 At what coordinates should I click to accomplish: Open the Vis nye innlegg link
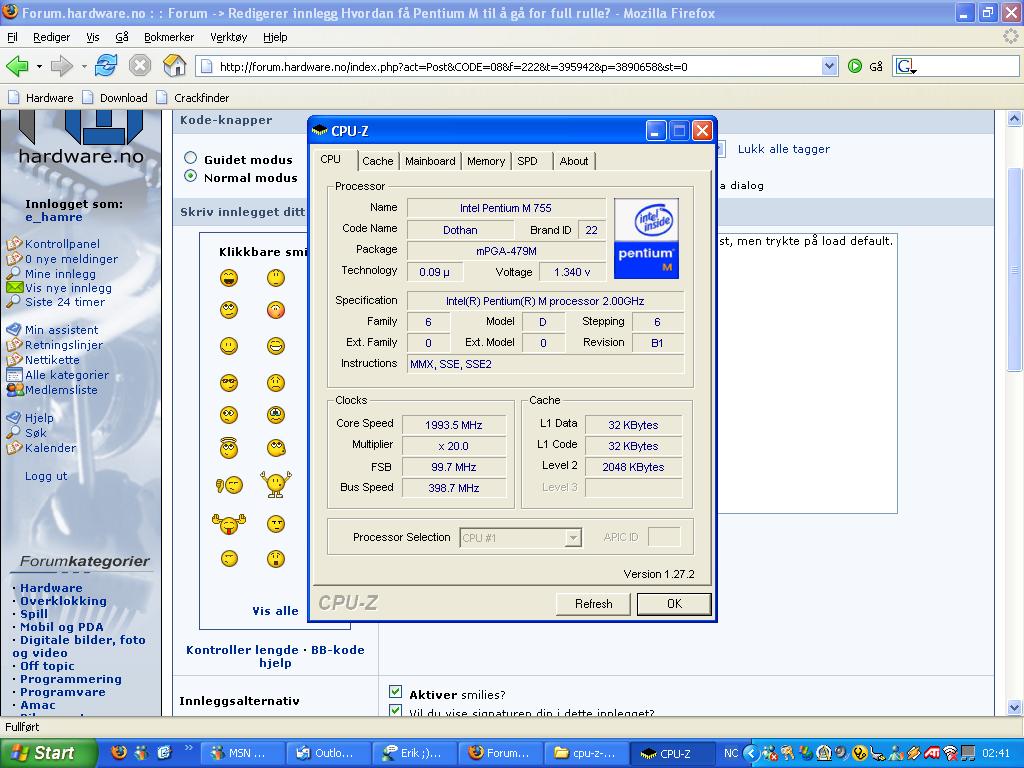(x=68, y=288)
